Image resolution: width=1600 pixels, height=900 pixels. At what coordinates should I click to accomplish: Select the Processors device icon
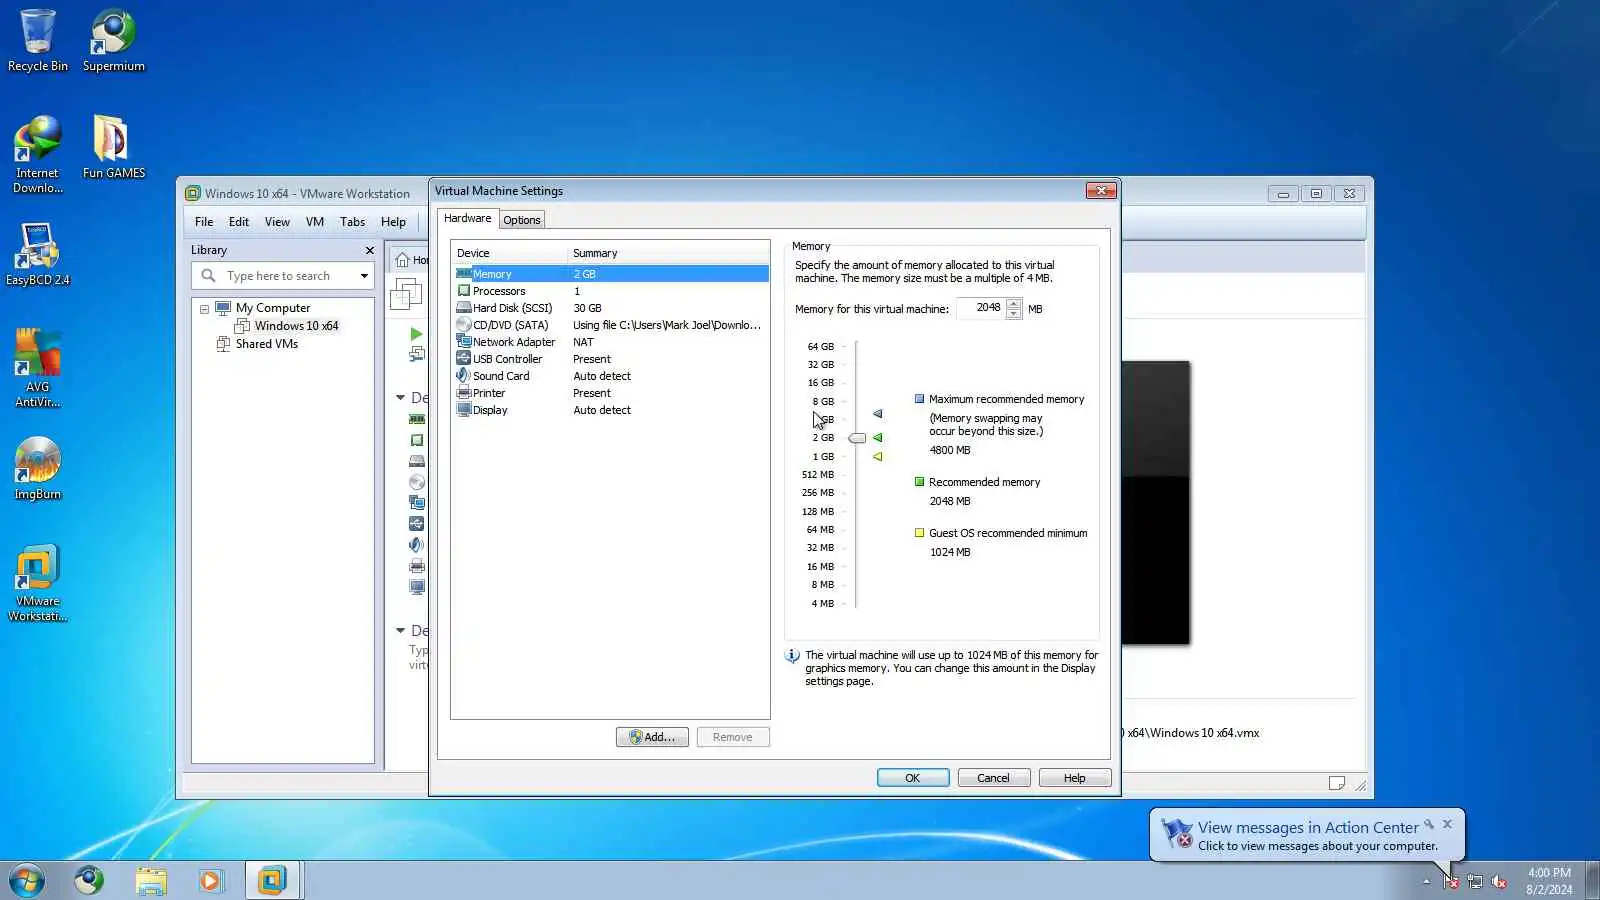coord(464,291)
